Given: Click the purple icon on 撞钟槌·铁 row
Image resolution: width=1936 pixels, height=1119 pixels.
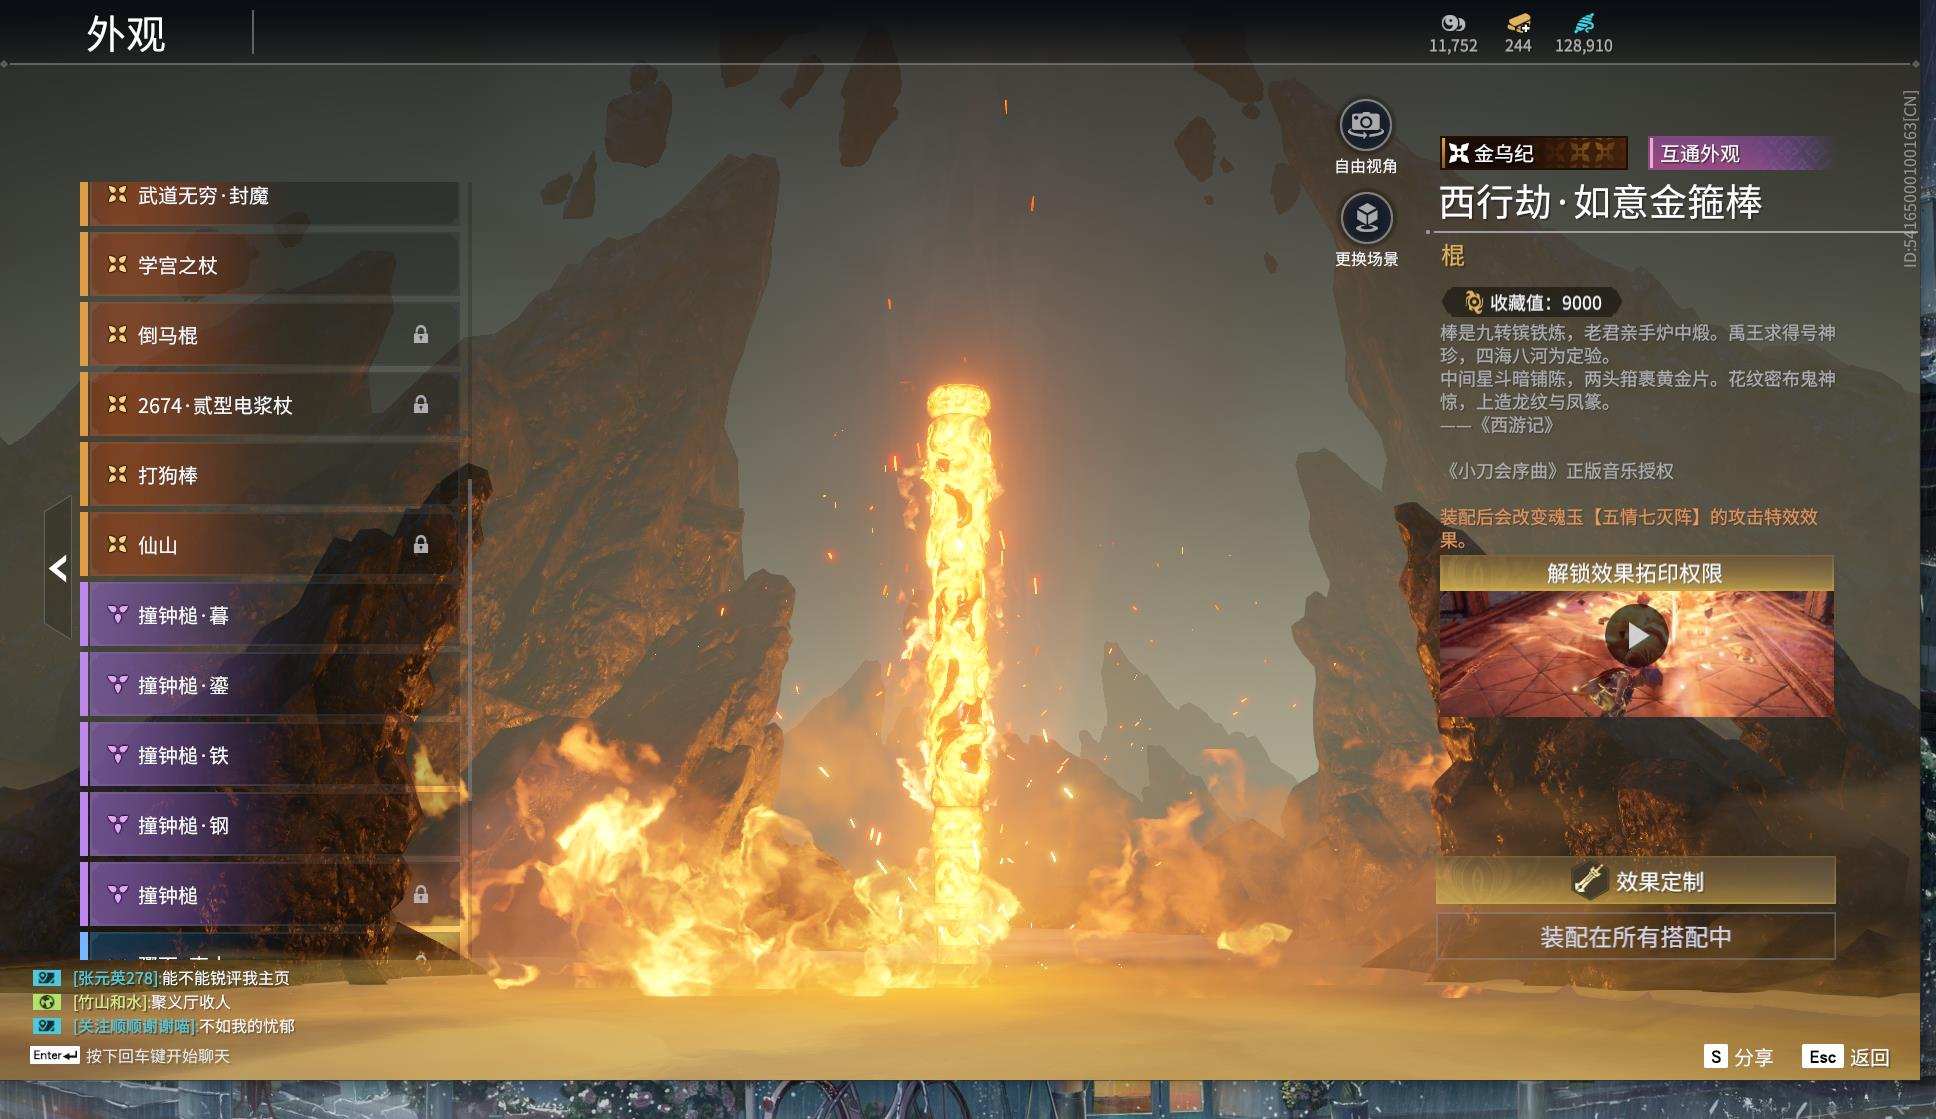Looking at the screenshot, I should coord(117,754).
